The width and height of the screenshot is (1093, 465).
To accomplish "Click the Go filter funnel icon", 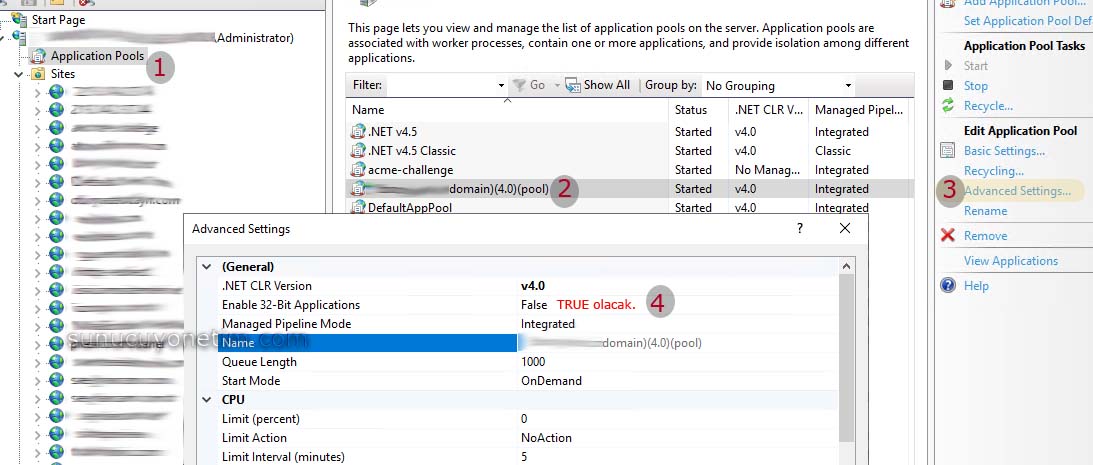I will coord(519,85).
